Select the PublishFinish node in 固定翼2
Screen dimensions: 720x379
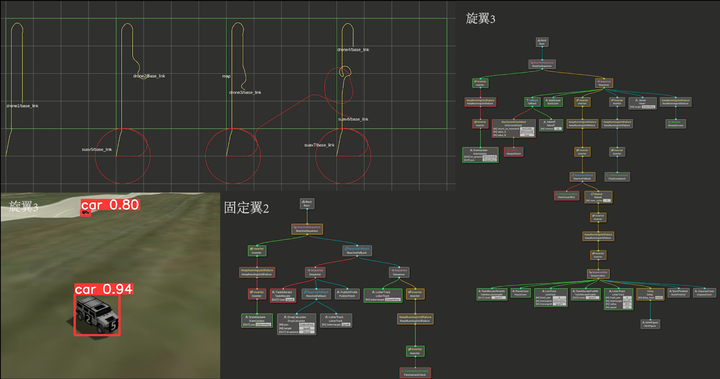click(x=348, y=294)
